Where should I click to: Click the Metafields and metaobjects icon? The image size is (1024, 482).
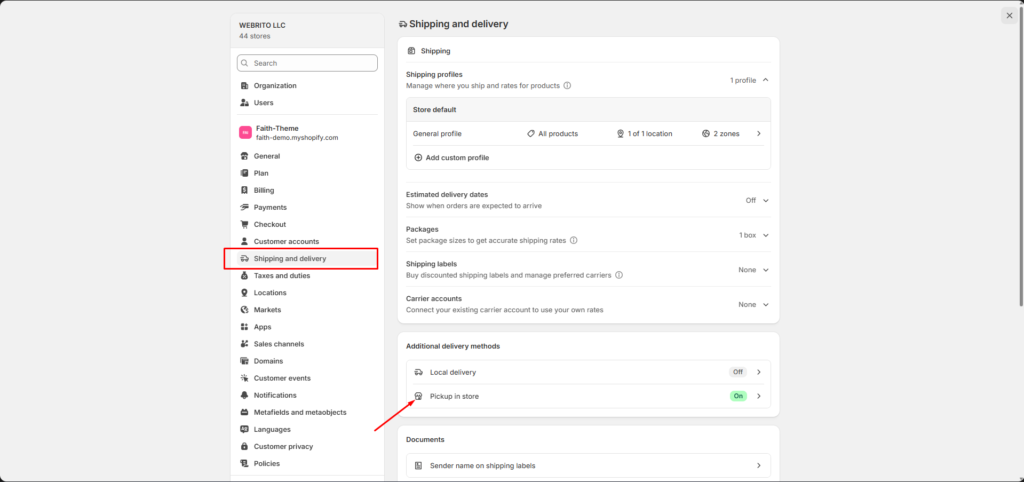(x=244, y=412)
